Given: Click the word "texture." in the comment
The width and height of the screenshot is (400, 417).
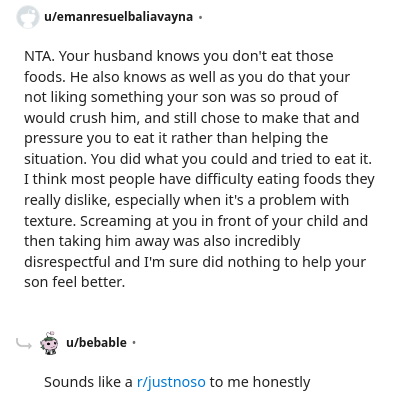Looking at the screenshot, I should click(x=50, y=221).
